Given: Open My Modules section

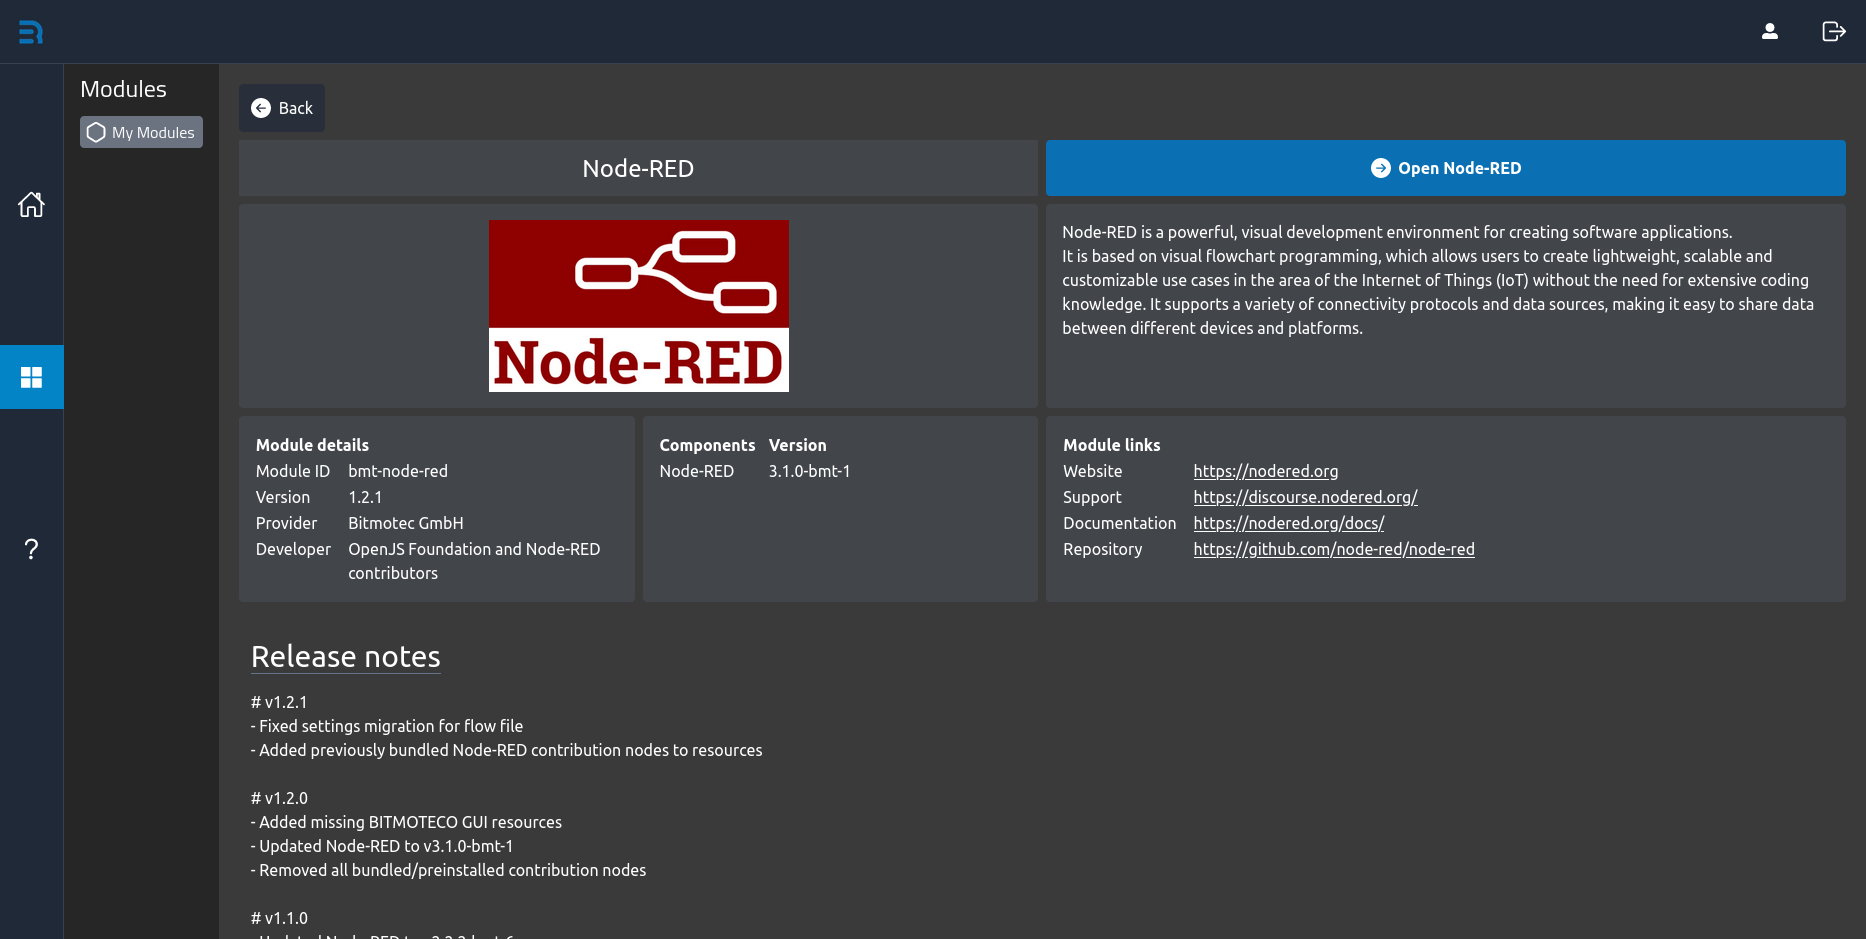Looking at the screenshot, I should pos(141,132).
